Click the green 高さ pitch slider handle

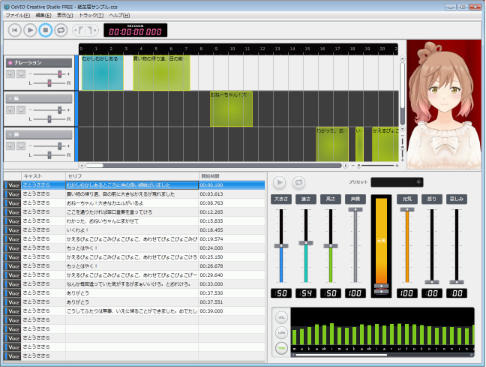[331, 246]
